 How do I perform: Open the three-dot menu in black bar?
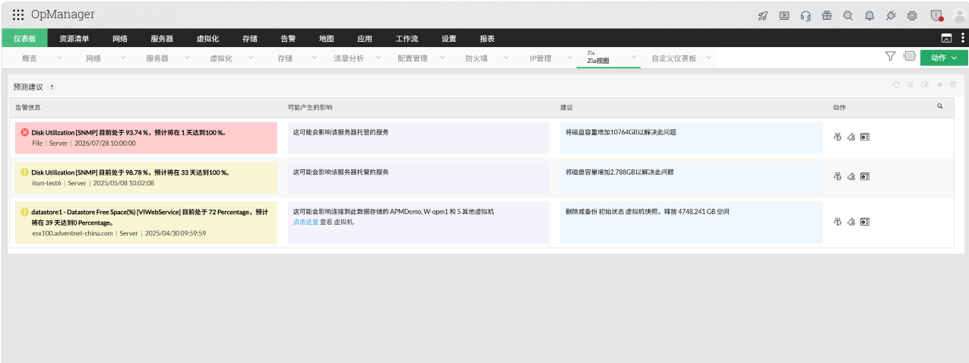tap(962, 38)
